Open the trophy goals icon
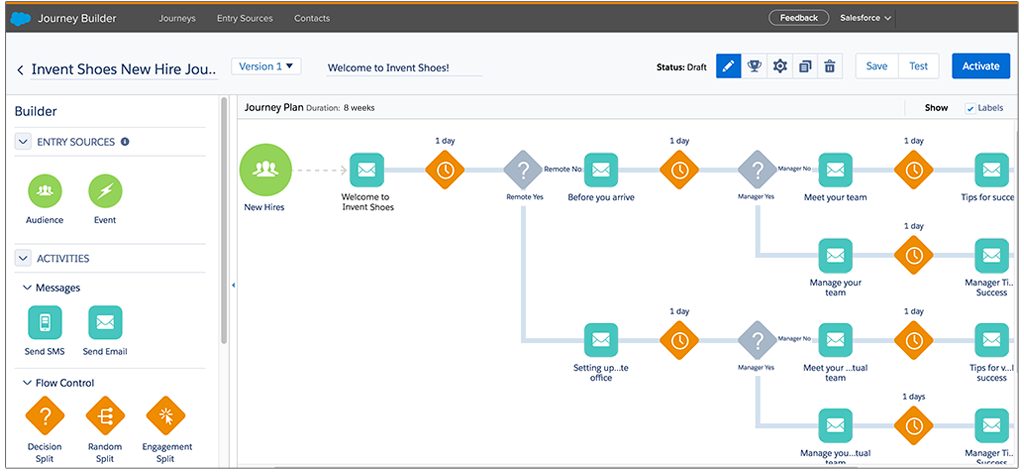Viewport: 1024px width, 472px height. [754, 66]
